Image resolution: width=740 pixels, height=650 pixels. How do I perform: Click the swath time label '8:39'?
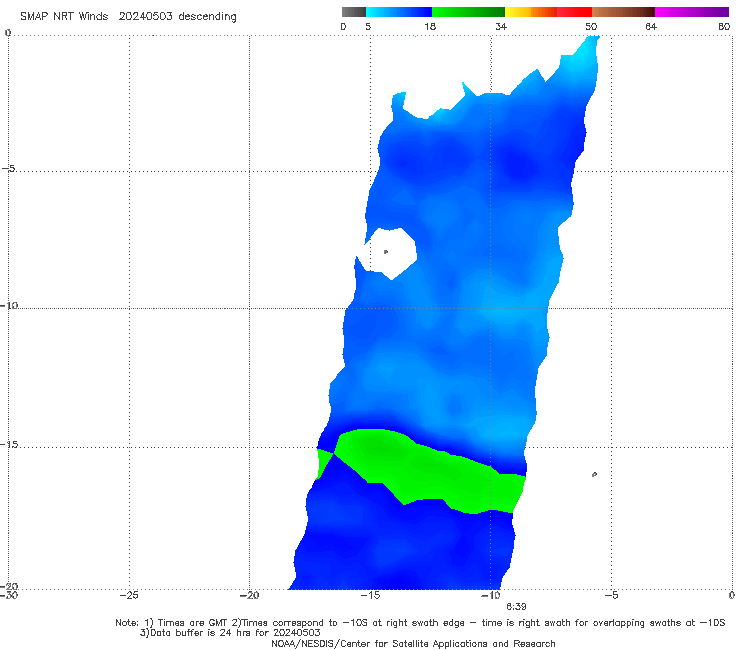click(516, 607)
